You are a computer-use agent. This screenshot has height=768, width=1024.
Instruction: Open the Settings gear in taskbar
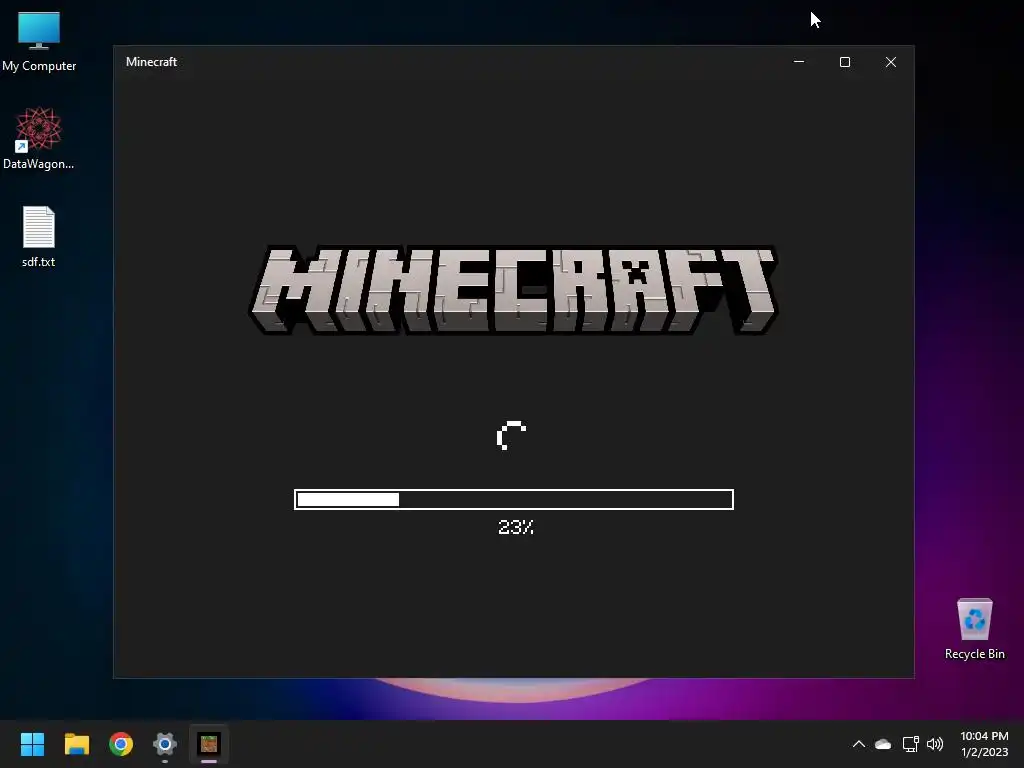click(165, 744)
